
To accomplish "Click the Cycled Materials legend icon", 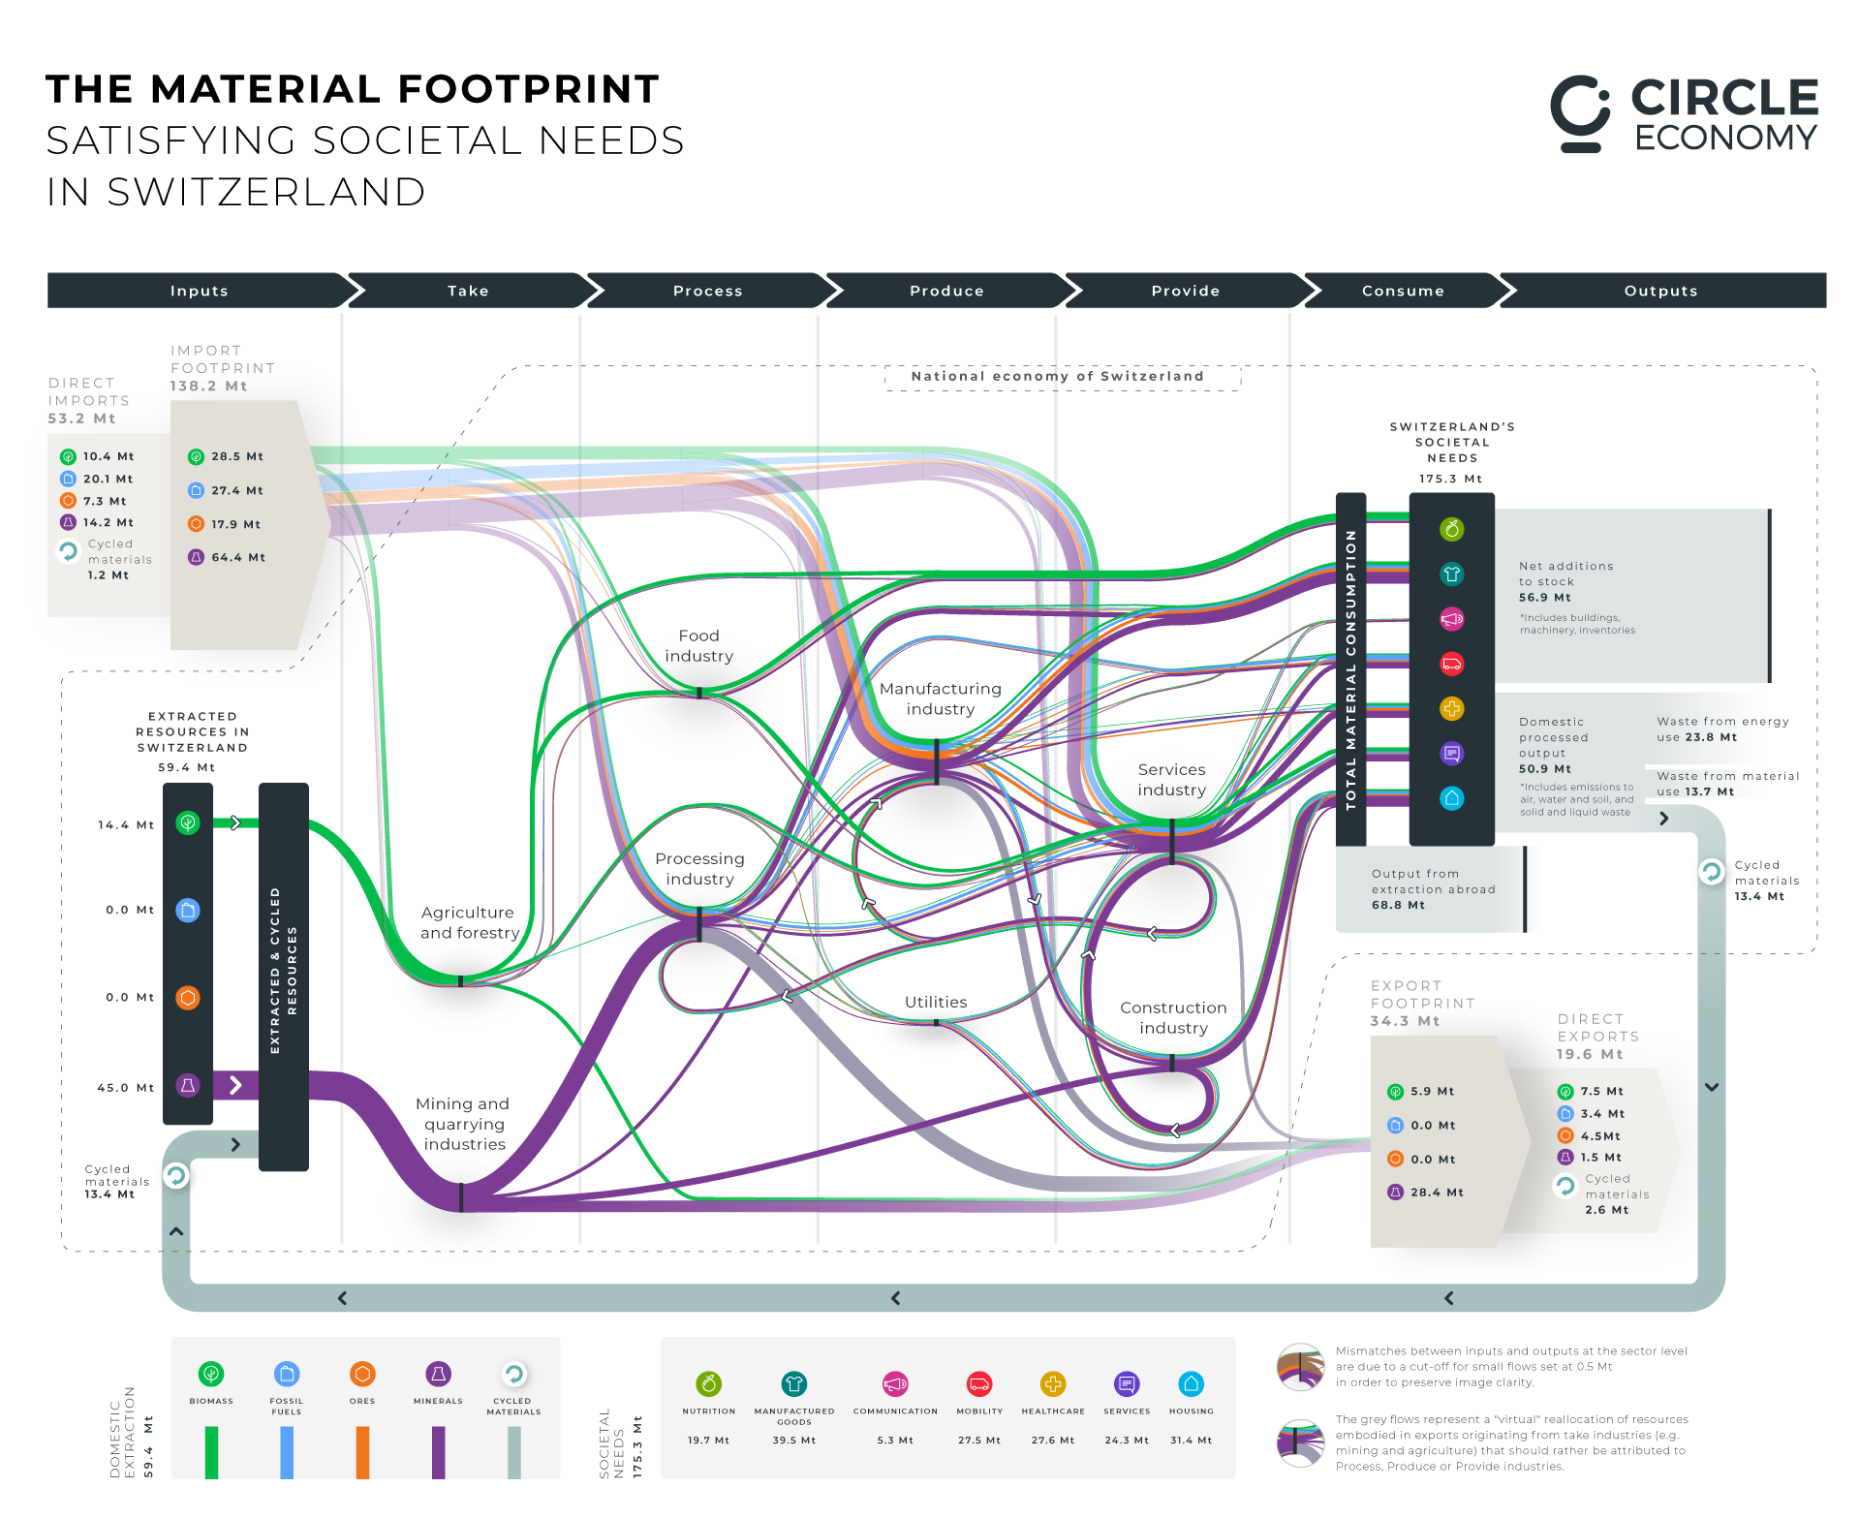I will tap(514, 1373).
